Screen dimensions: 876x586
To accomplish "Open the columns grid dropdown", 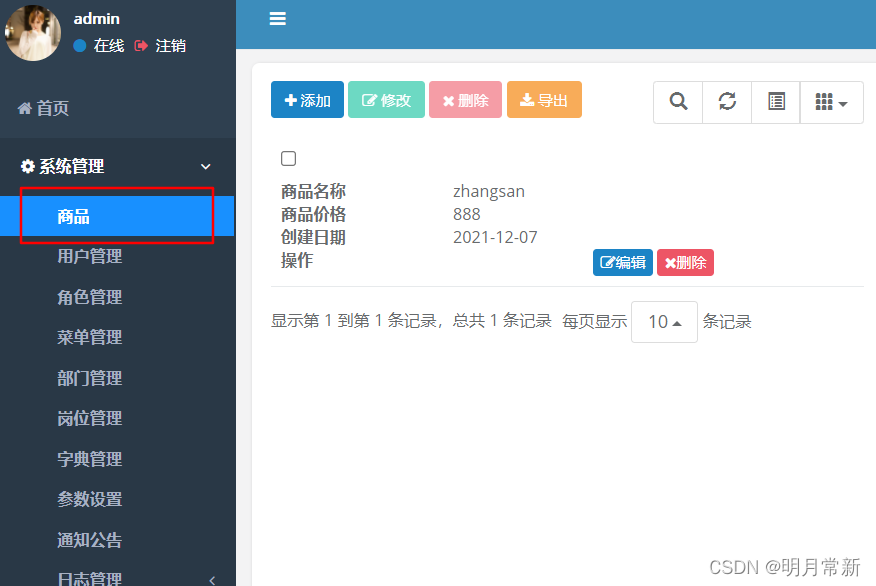I will (831, 102).
